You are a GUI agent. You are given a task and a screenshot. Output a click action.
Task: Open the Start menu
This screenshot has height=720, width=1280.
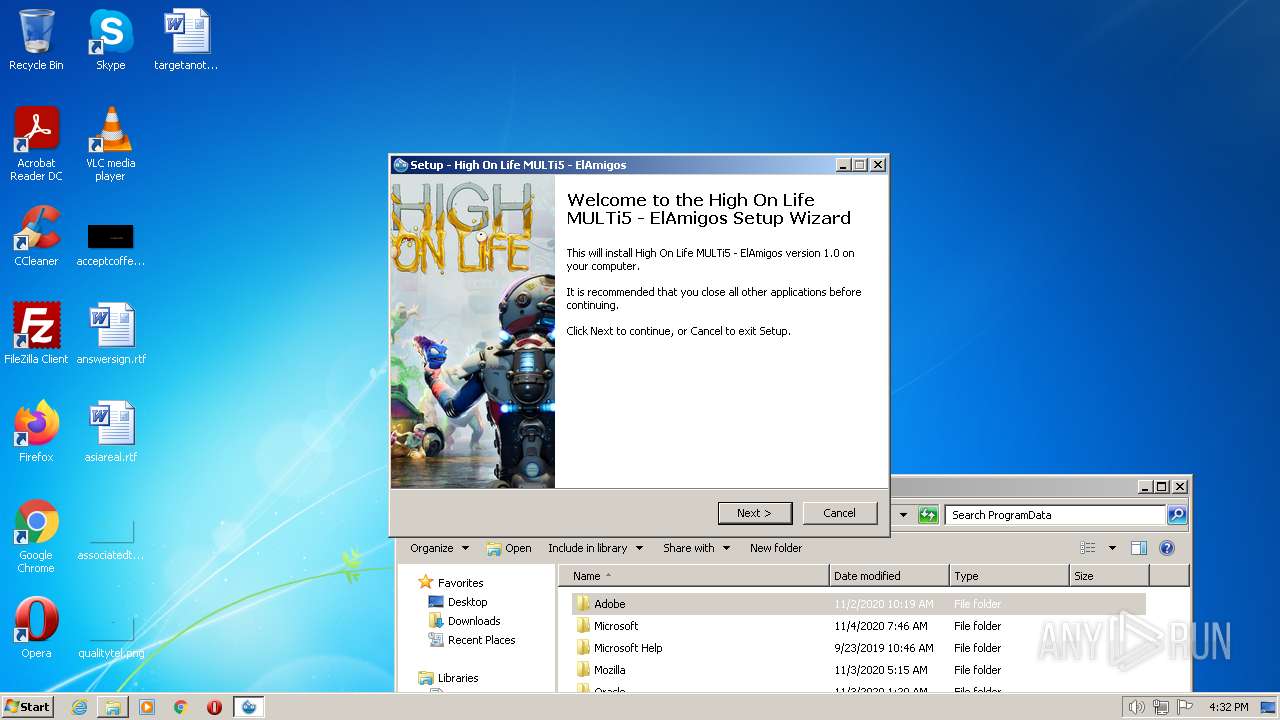coord(27,707)
